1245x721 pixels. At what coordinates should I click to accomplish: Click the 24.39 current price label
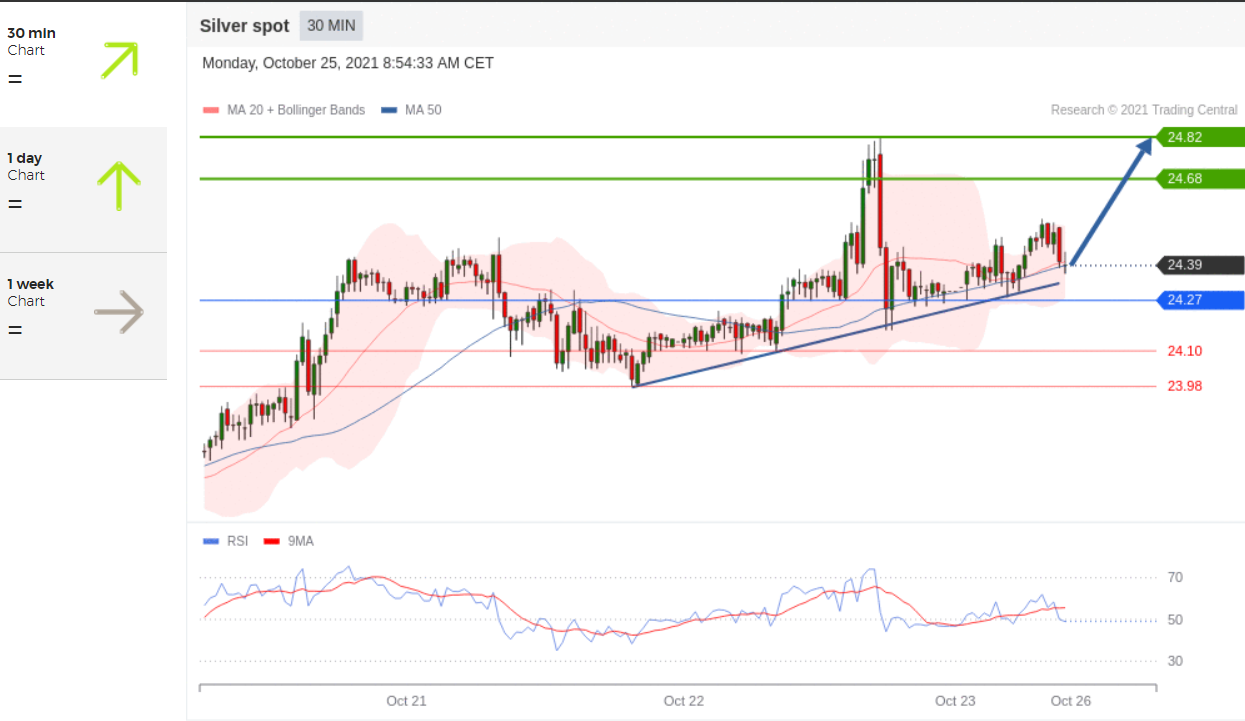click(1199, 265)
